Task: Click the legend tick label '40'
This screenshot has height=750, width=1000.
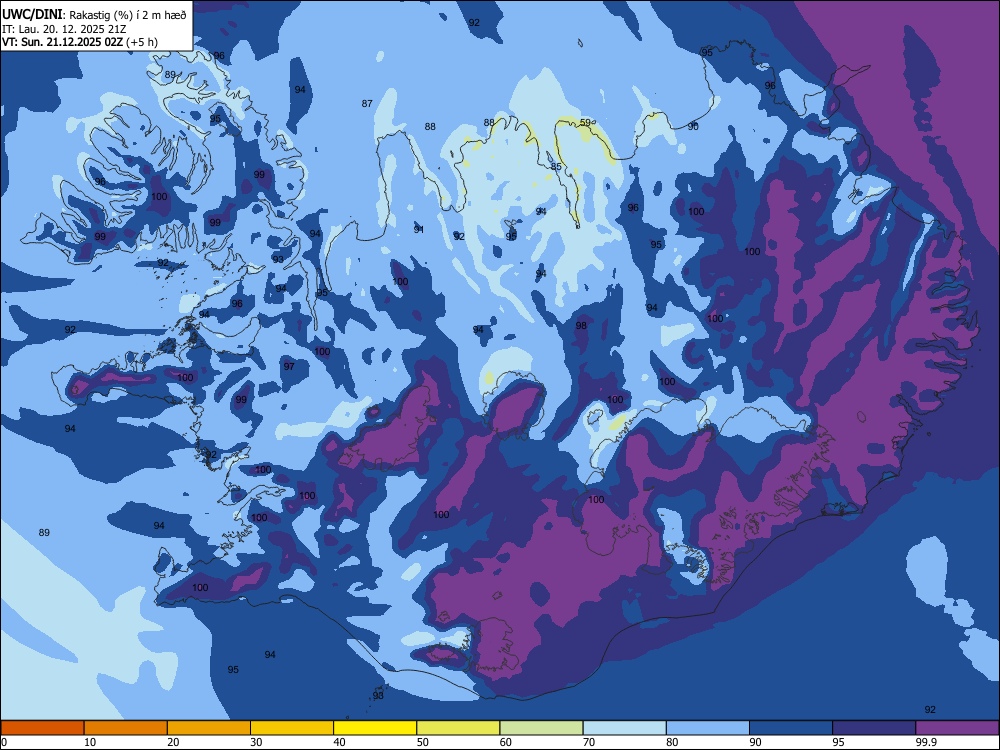Action: coord(339,742)
